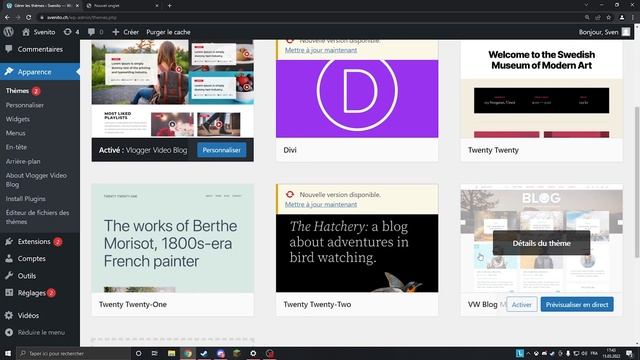Open the Divi theme thumbnail
Screen dimensions: 640x360
pos(357,98)
